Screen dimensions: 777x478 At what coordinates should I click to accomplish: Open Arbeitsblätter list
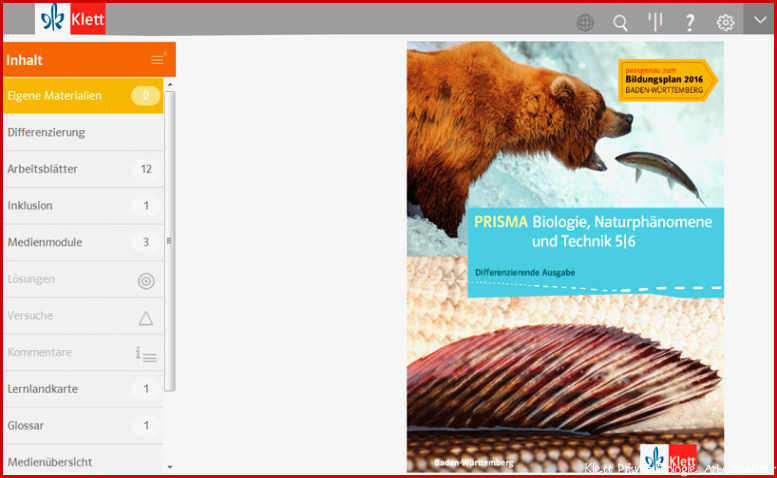(x=83, y=169)
